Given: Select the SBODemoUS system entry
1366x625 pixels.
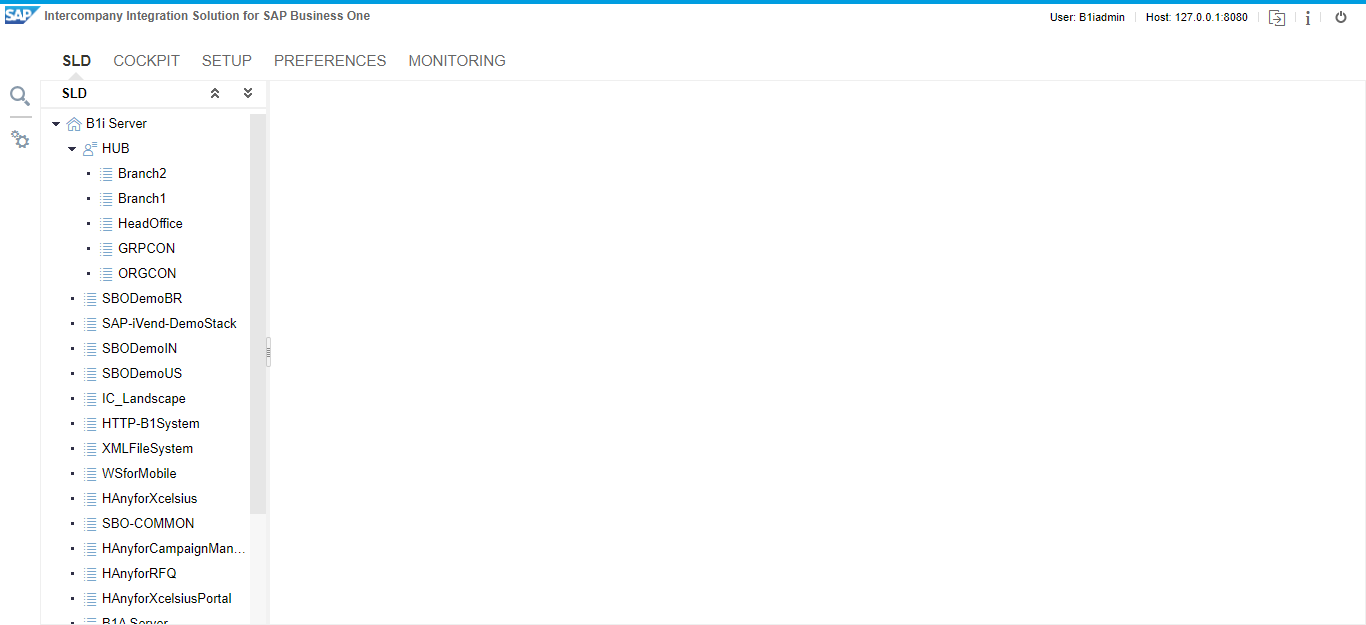Looking at the screenshot, I should (x=142, y=374).
